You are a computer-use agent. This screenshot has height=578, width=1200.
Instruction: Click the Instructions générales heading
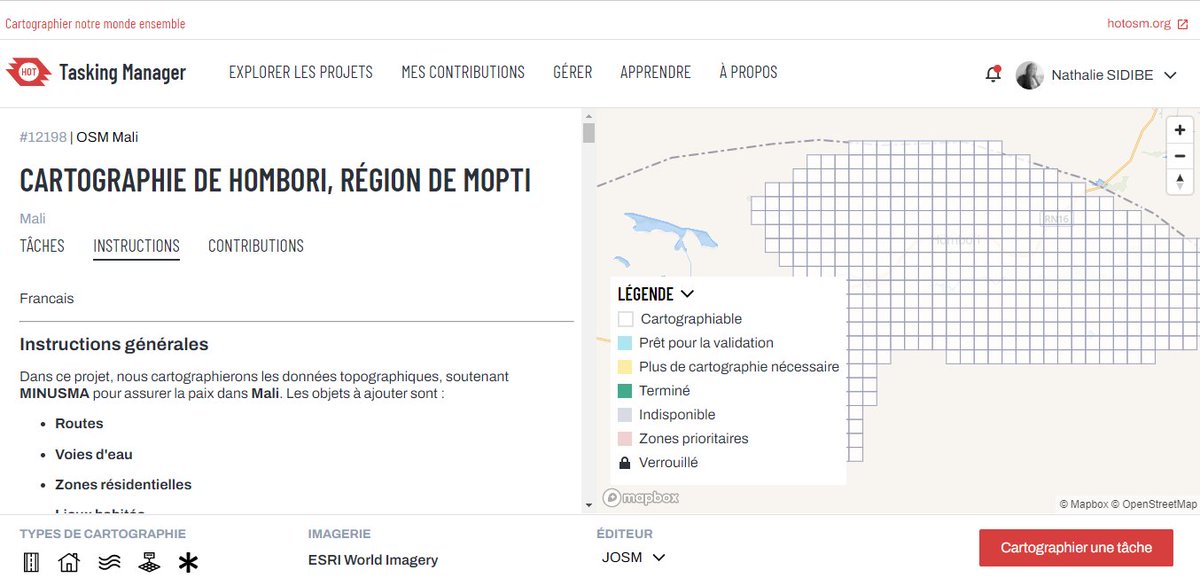pos(114,344)
